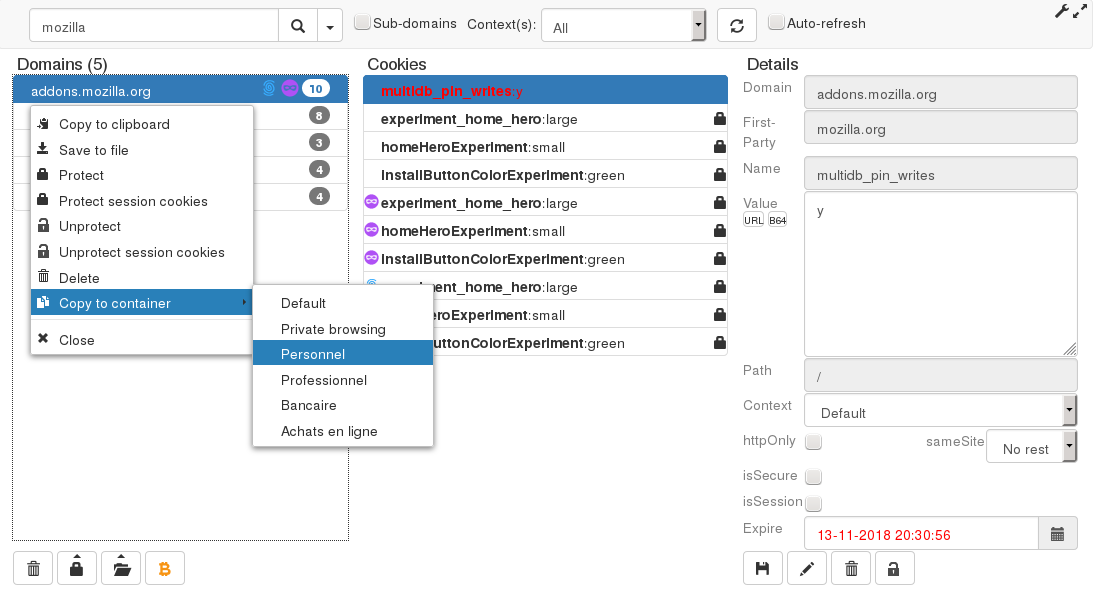Click the cookie Value text area
1093x593 pixels.
(x=940, y=274)
